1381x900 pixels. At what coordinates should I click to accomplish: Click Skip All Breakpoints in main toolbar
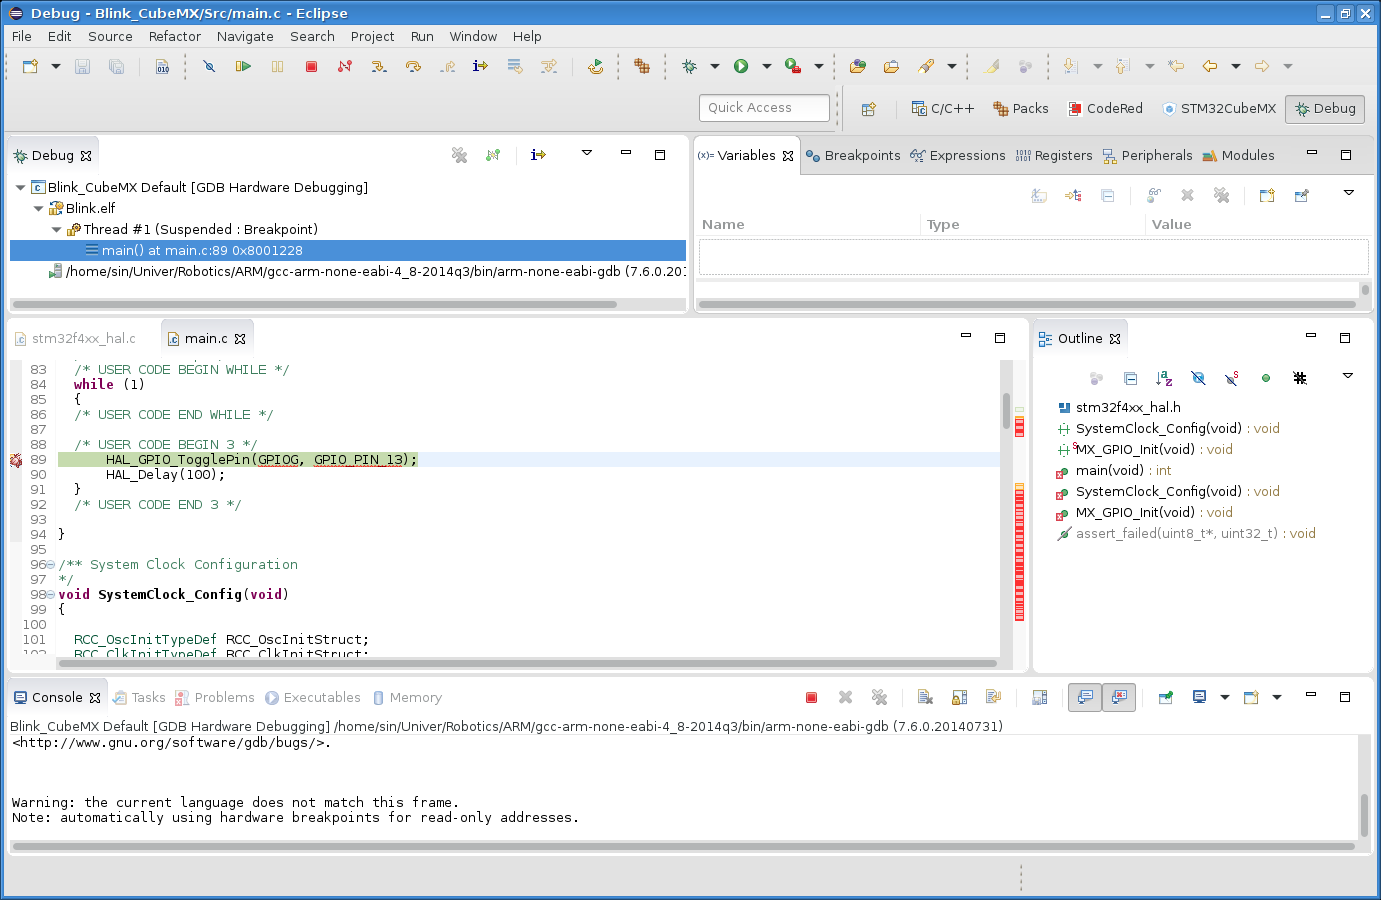coord(209,66)
